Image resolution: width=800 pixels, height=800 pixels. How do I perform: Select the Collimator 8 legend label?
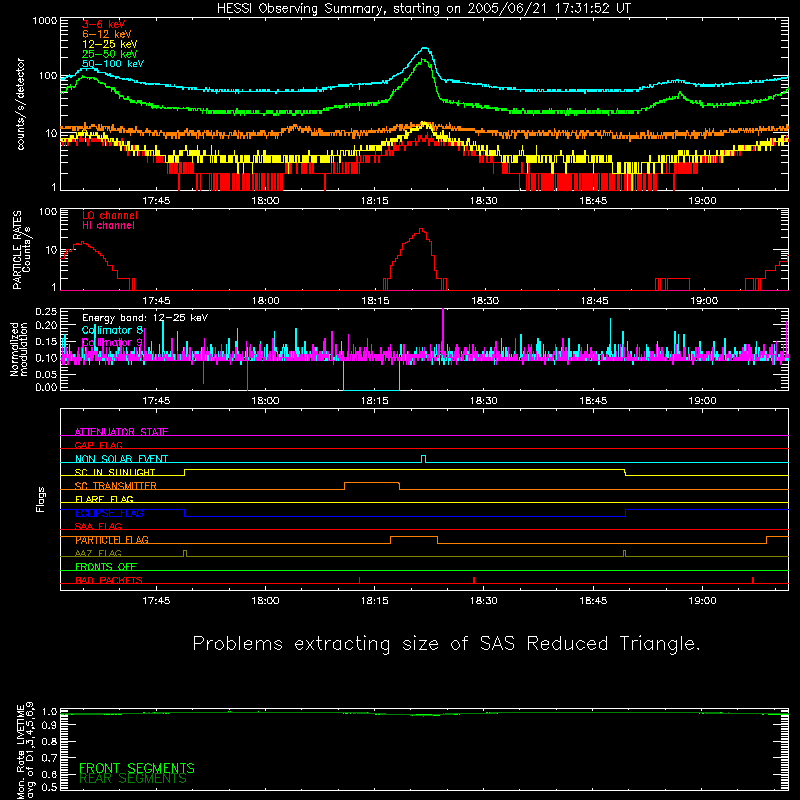[x=113, y=330]
